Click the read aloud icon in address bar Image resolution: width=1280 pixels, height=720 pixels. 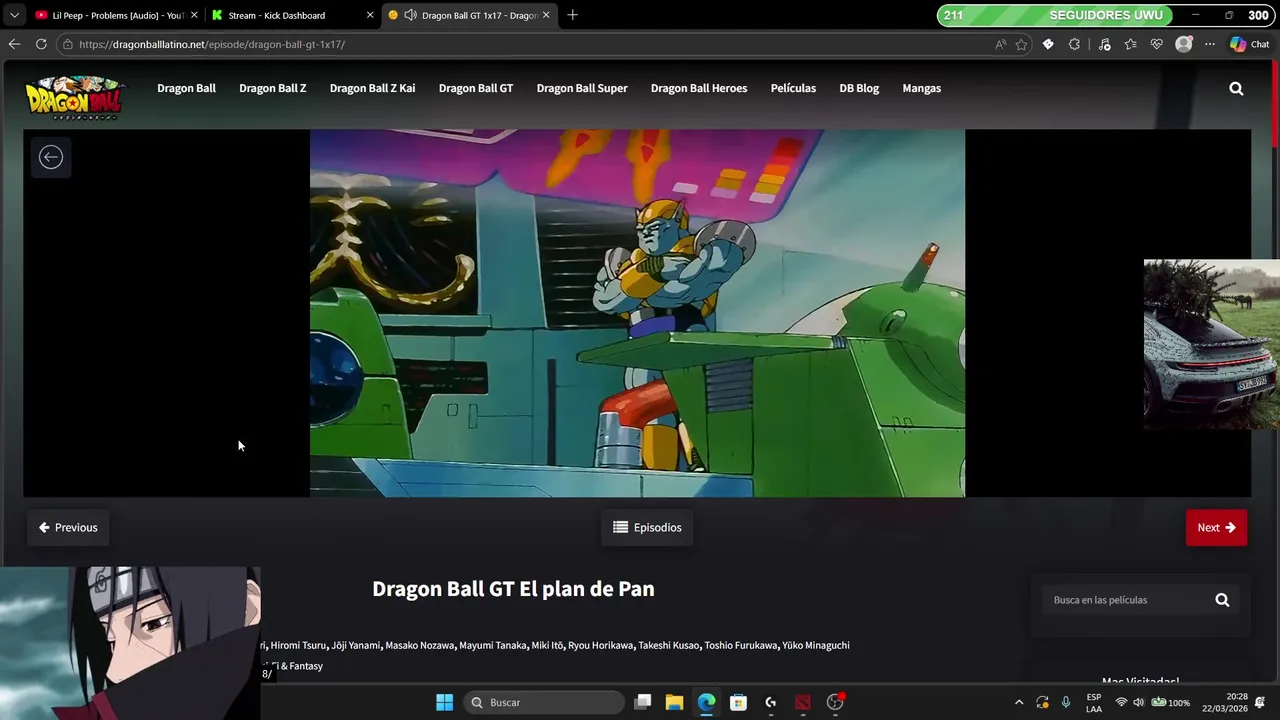click(1000, 44)
